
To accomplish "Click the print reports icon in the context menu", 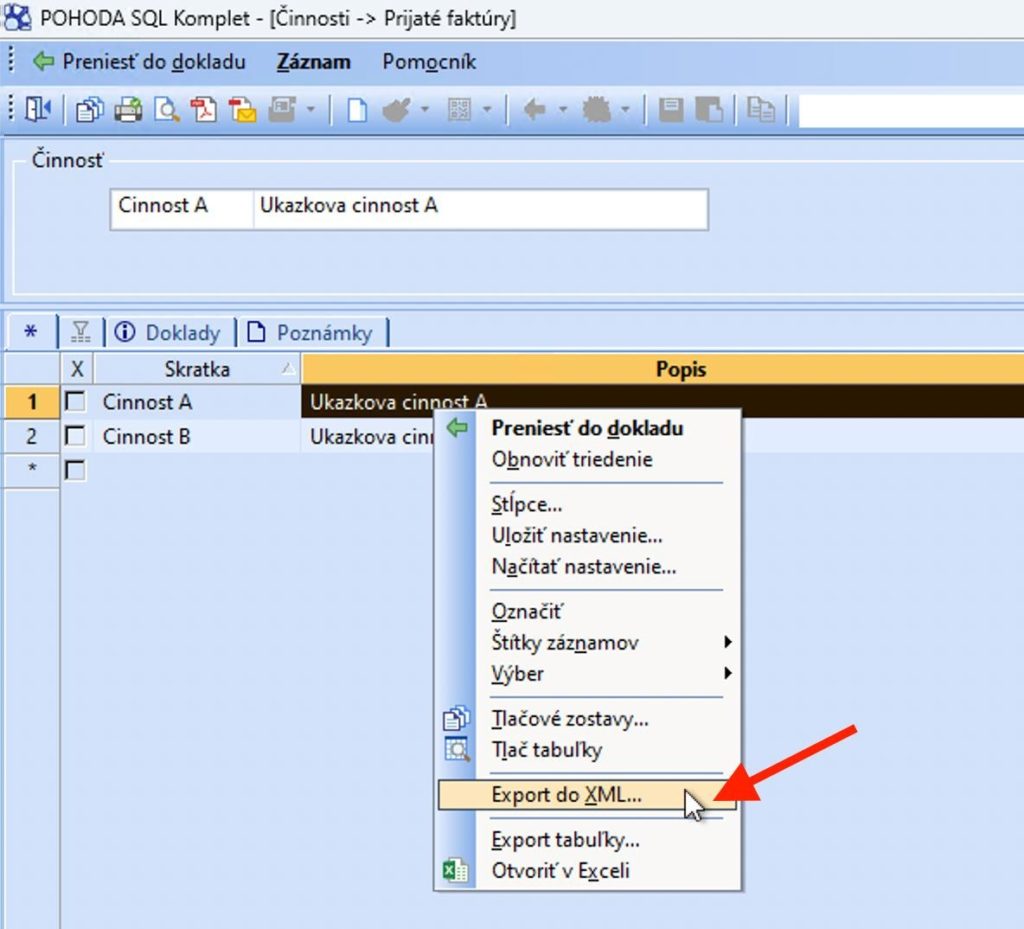I will pos(456,718).
